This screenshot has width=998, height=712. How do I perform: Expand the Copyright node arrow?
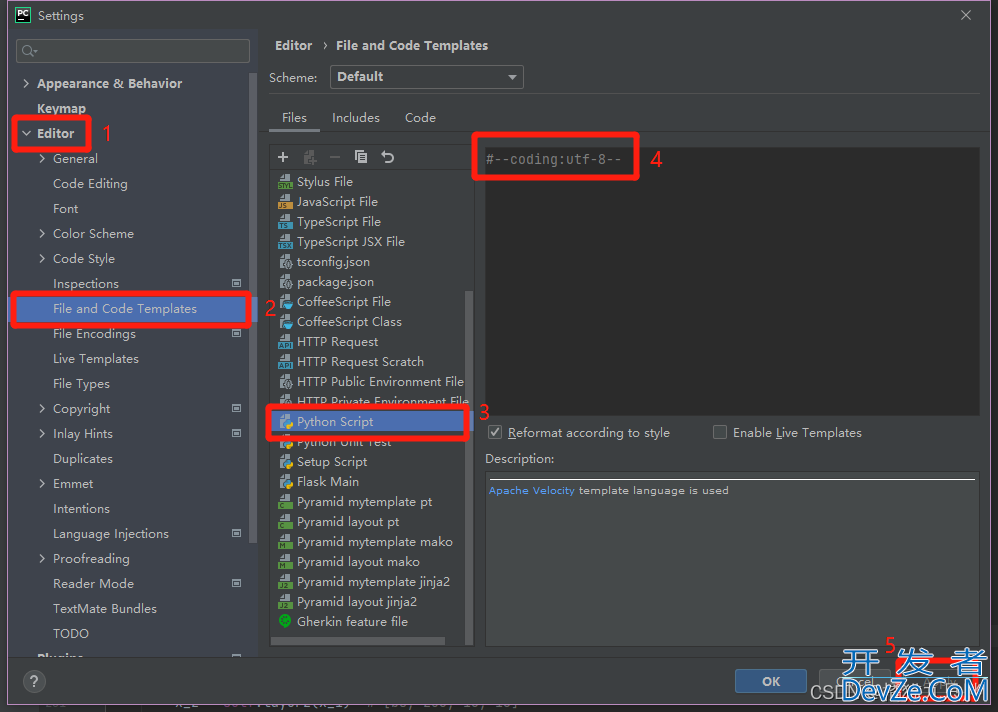[42, 408]
